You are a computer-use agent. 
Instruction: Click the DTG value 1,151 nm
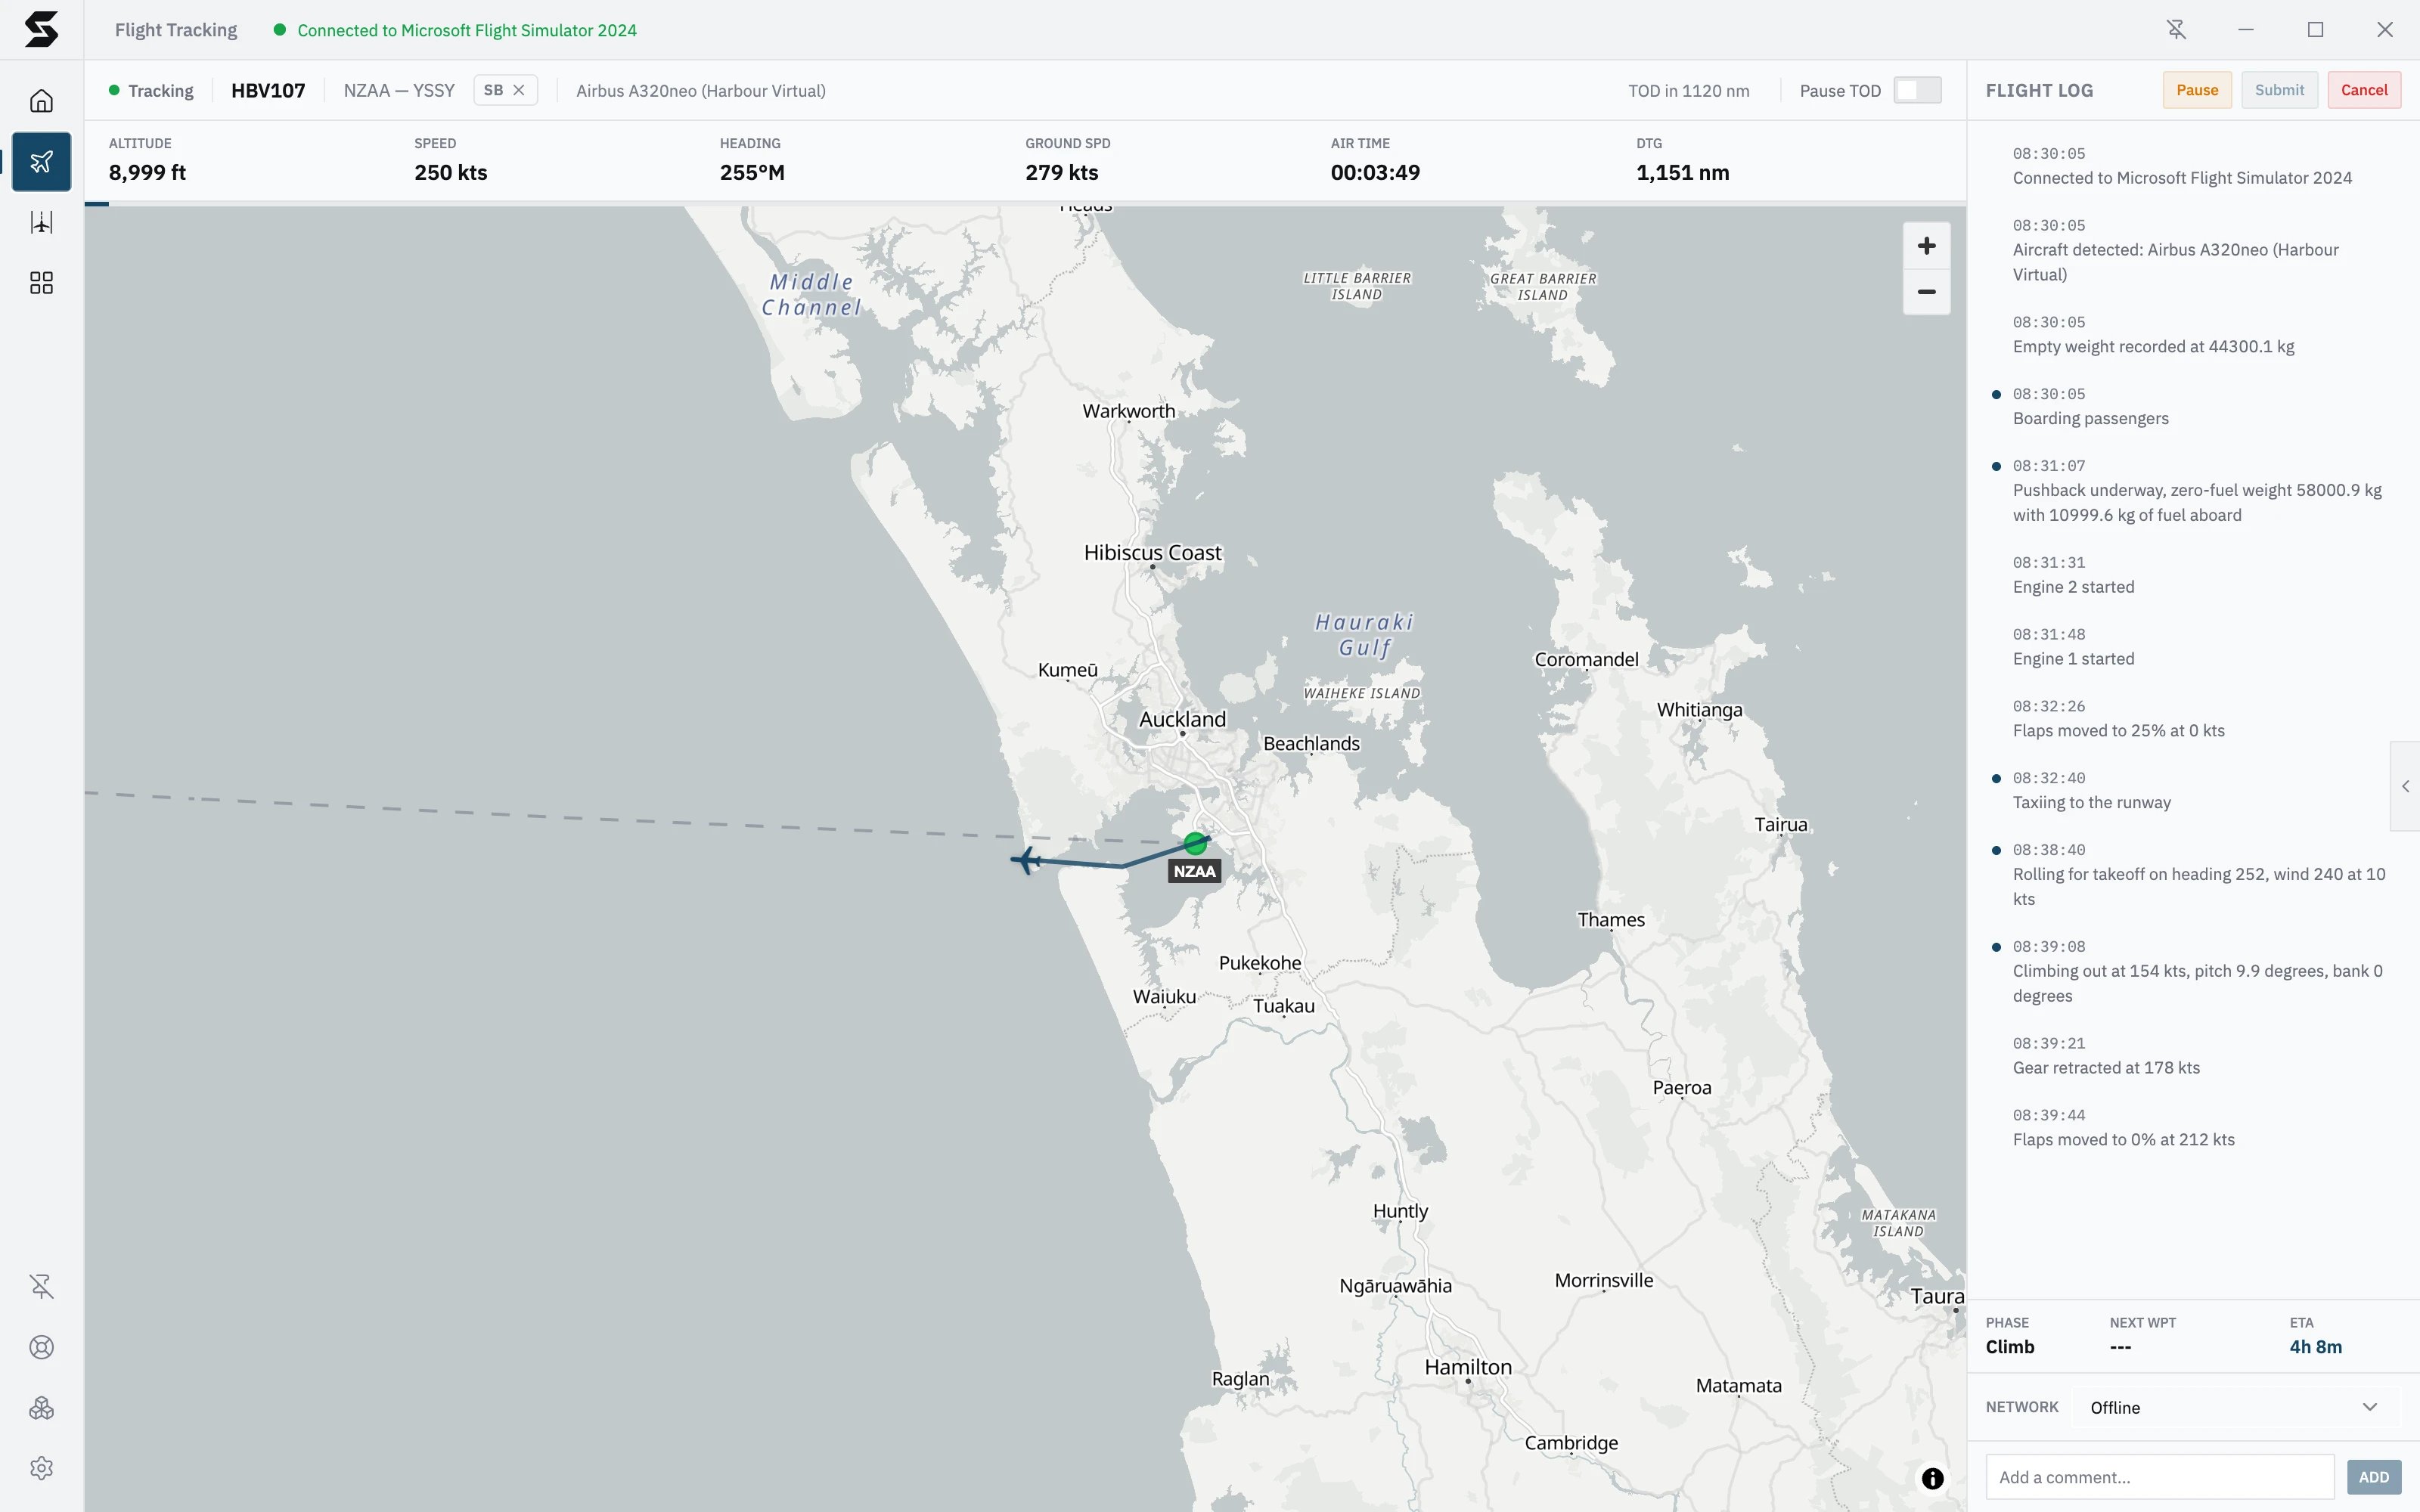tap(1682, 172)
